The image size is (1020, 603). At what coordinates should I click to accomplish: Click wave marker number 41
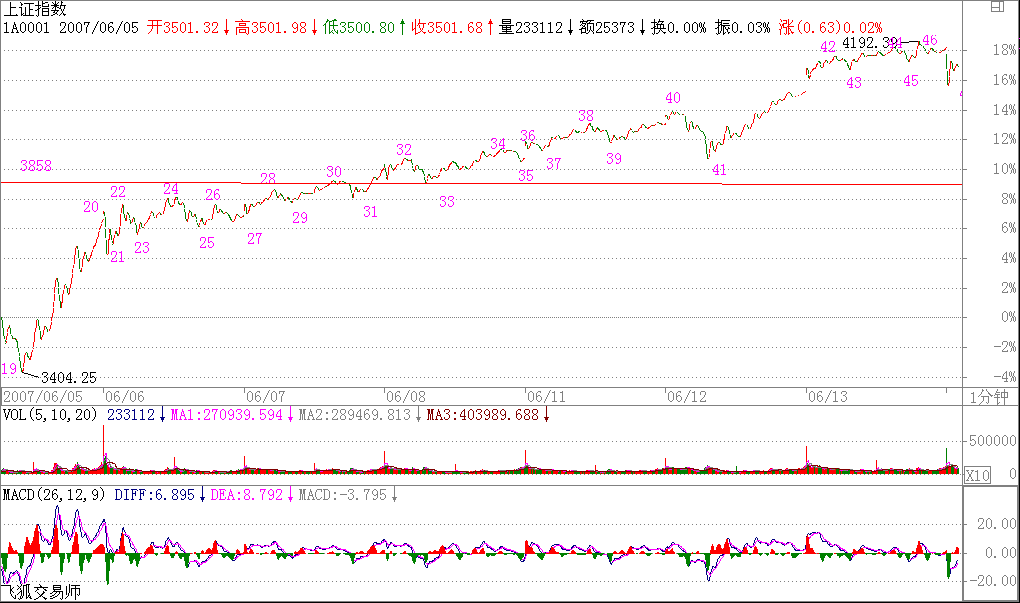(719, 170)
